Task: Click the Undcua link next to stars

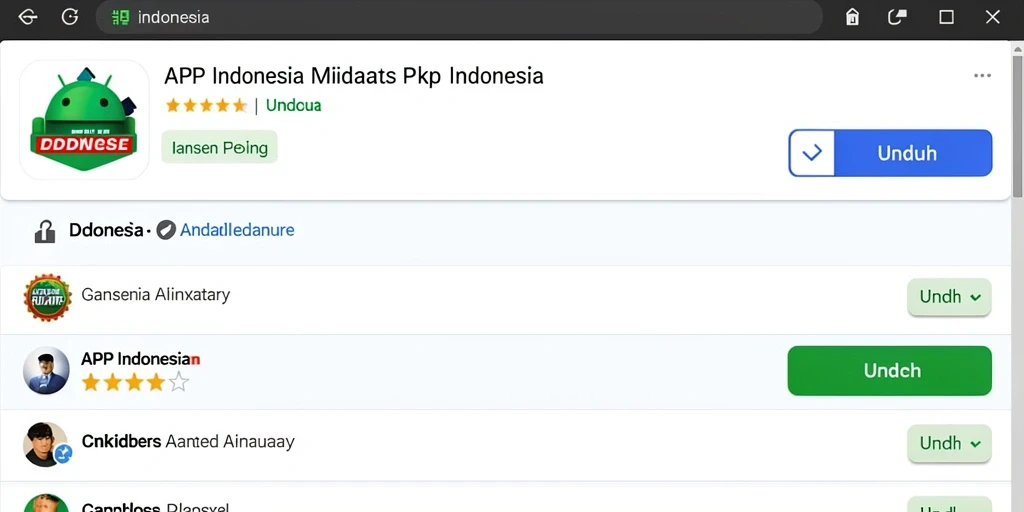Action: (293, 105)
